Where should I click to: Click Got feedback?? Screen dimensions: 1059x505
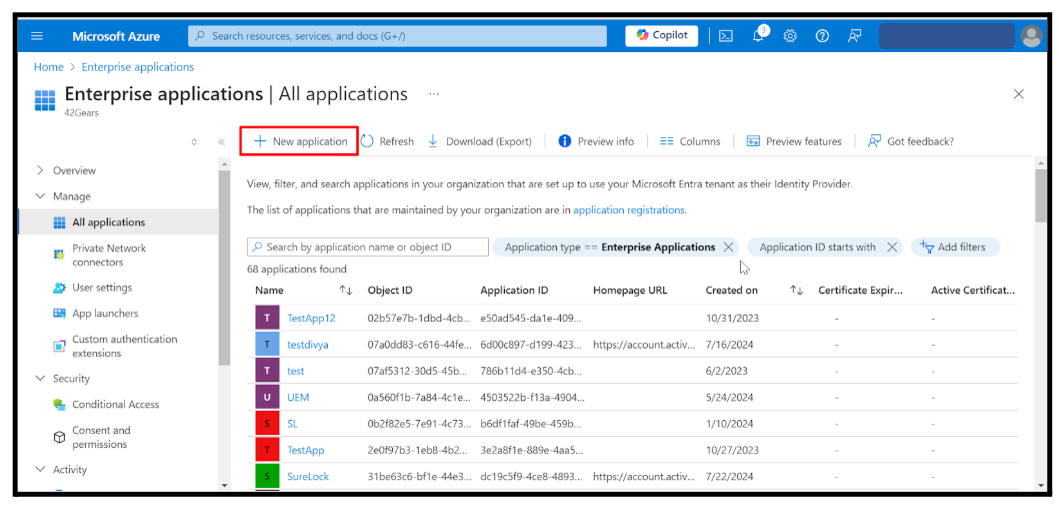coord(911,141)
